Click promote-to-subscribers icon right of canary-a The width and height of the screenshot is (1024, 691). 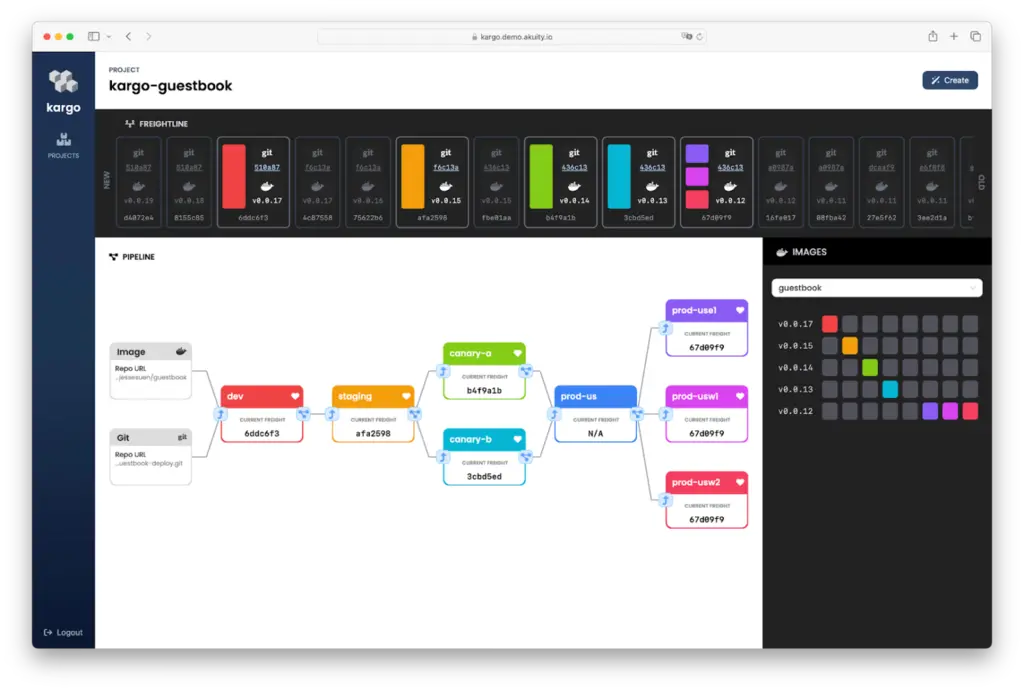click(x=526, y=372)
